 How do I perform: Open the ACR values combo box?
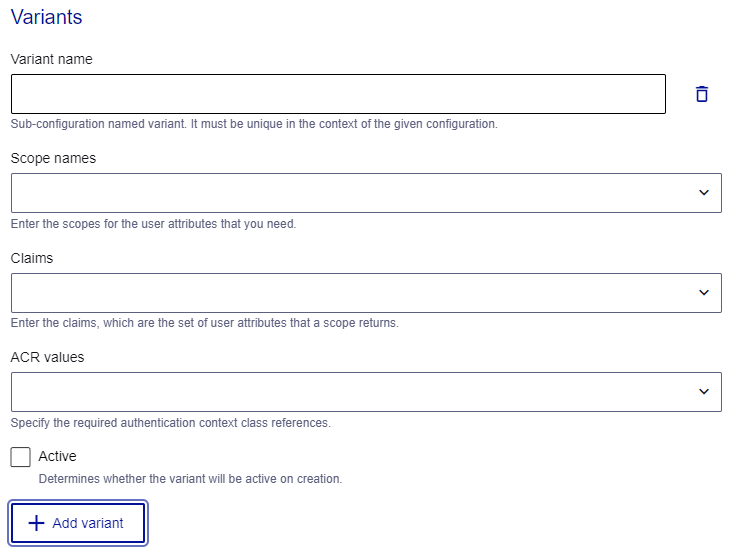pyautogui.click(x=350, y=391)
